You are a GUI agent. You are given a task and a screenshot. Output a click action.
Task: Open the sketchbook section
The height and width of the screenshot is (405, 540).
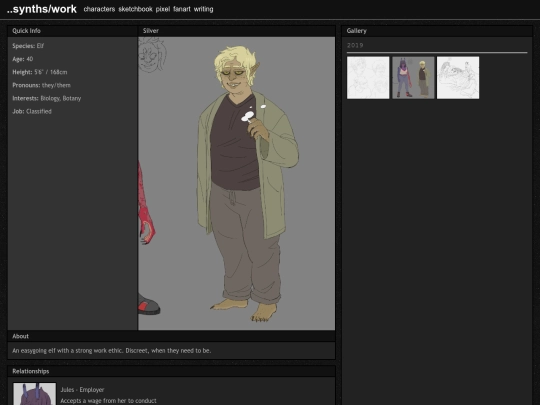click(135, 9)
